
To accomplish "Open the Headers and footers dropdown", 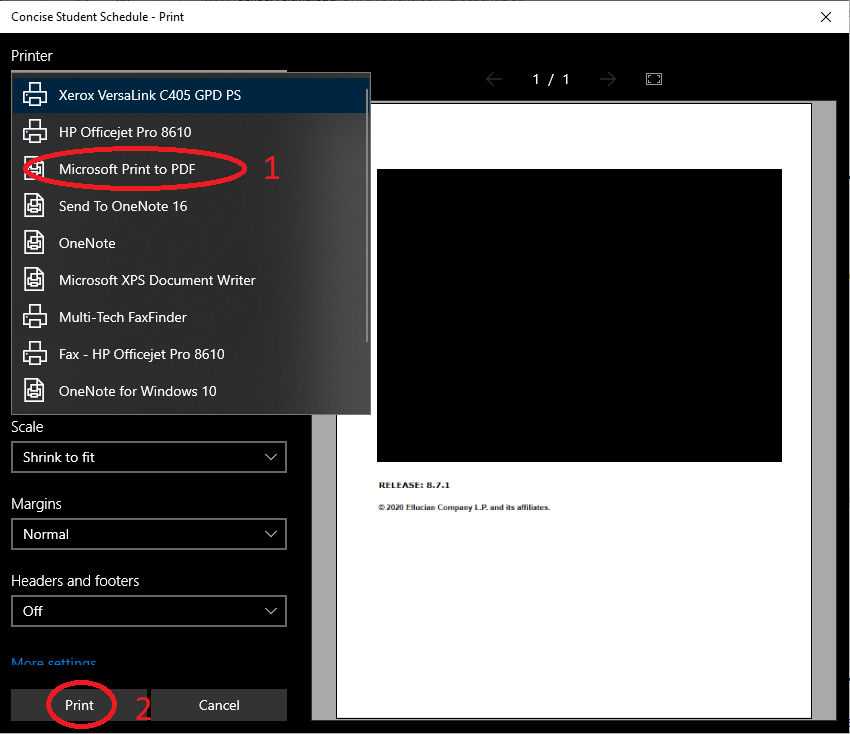I will [x=148, y=611].
